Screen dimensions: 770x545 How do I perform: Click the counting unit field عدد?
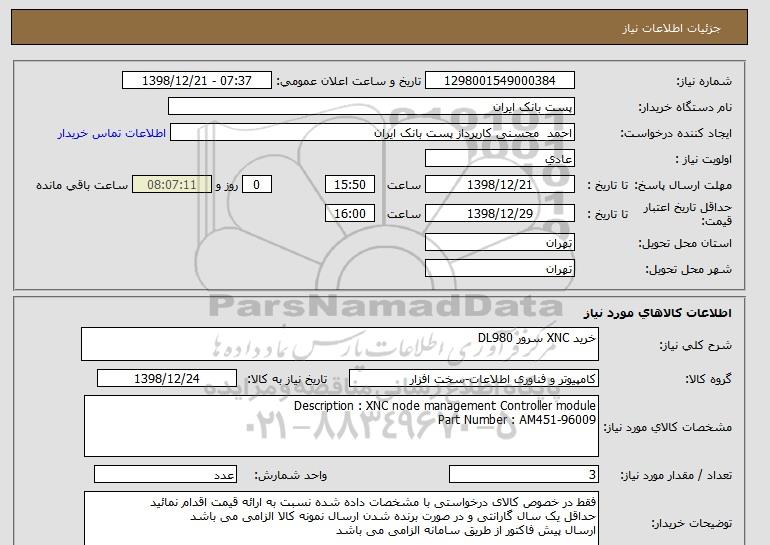[x=165, y=475]
